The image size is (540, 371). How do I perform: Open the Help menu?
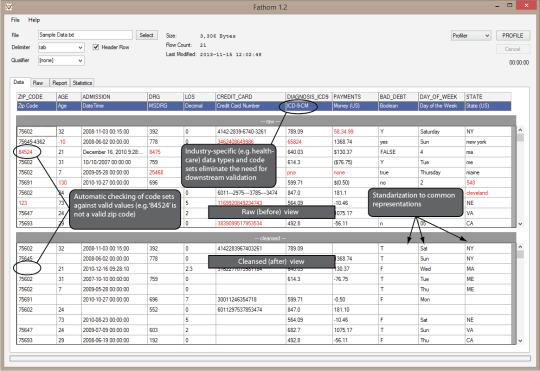click(34, 20)
